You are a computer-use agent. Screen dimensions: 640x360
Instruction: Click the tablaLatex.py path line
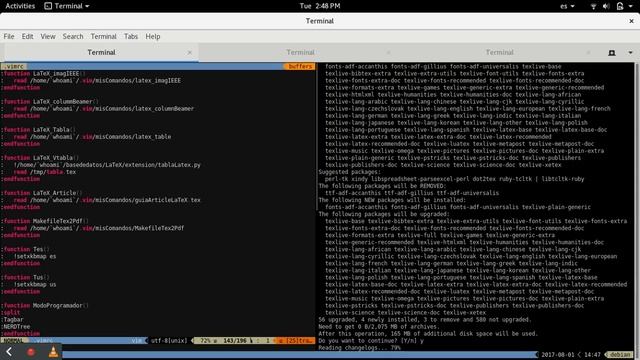coord(107,165)
